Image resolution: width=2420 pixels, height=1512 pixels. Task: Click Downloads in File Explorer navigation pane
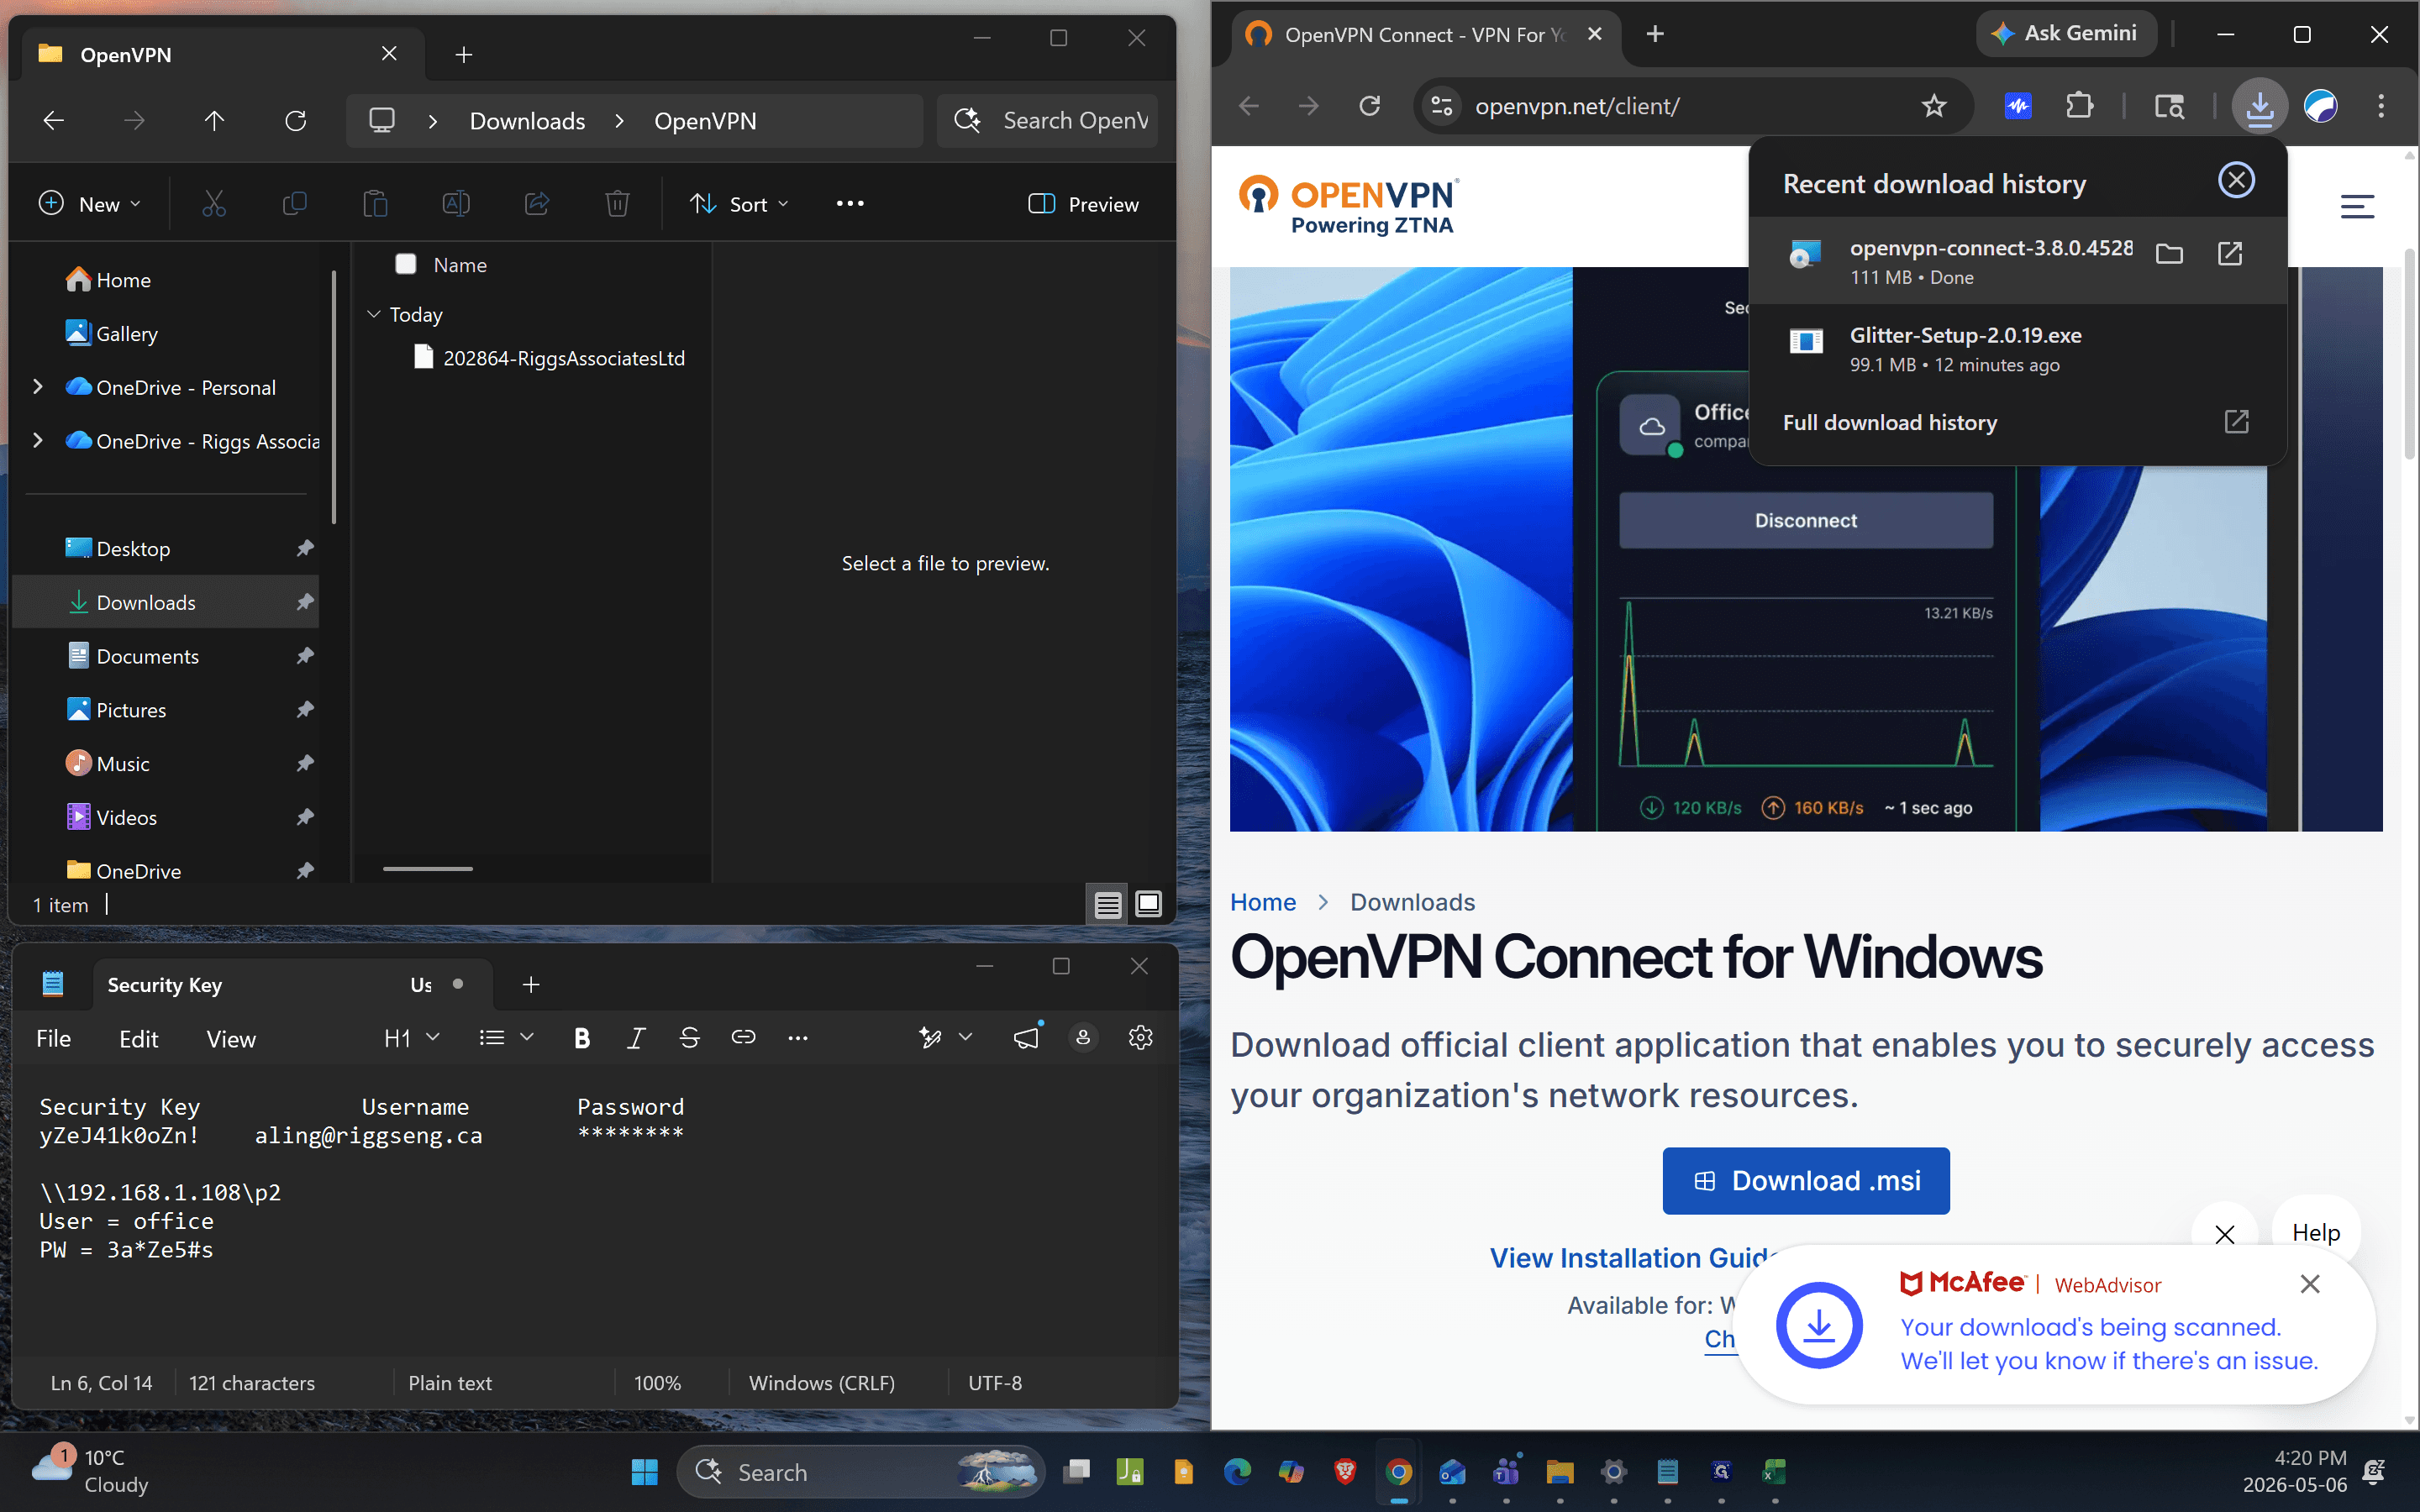click(x=166, y=602)
